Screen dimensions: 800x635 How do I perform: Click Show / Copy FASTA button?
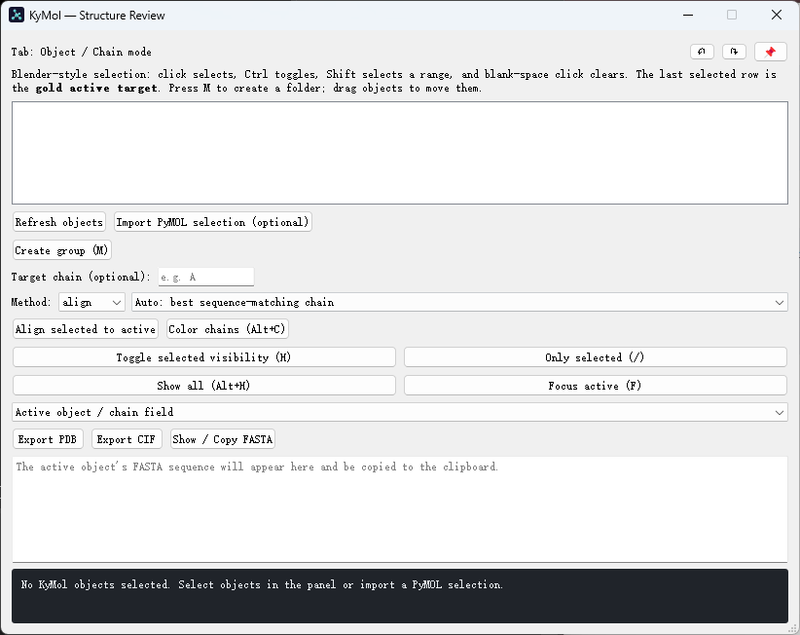coord(222,439)
